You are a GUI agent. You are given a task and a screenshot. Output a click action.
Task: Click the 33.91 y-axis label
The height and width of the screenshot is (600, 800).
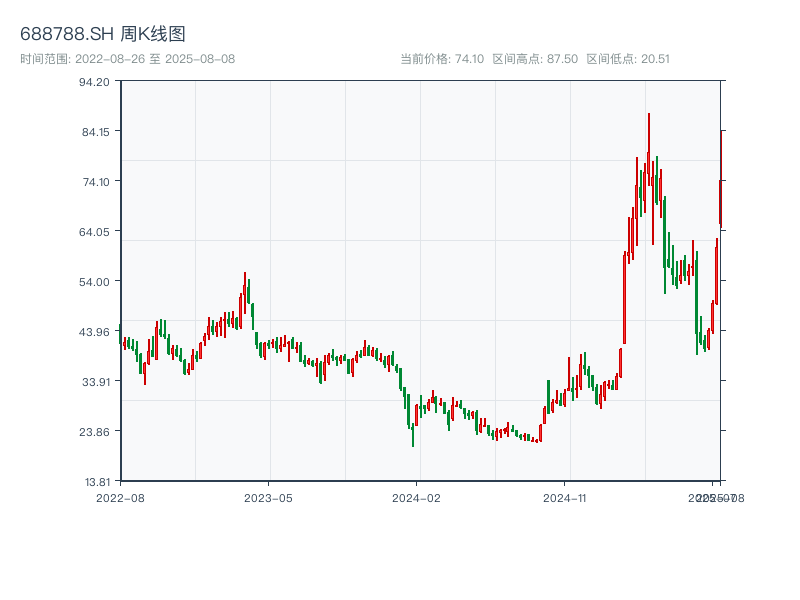pos(94,381)
